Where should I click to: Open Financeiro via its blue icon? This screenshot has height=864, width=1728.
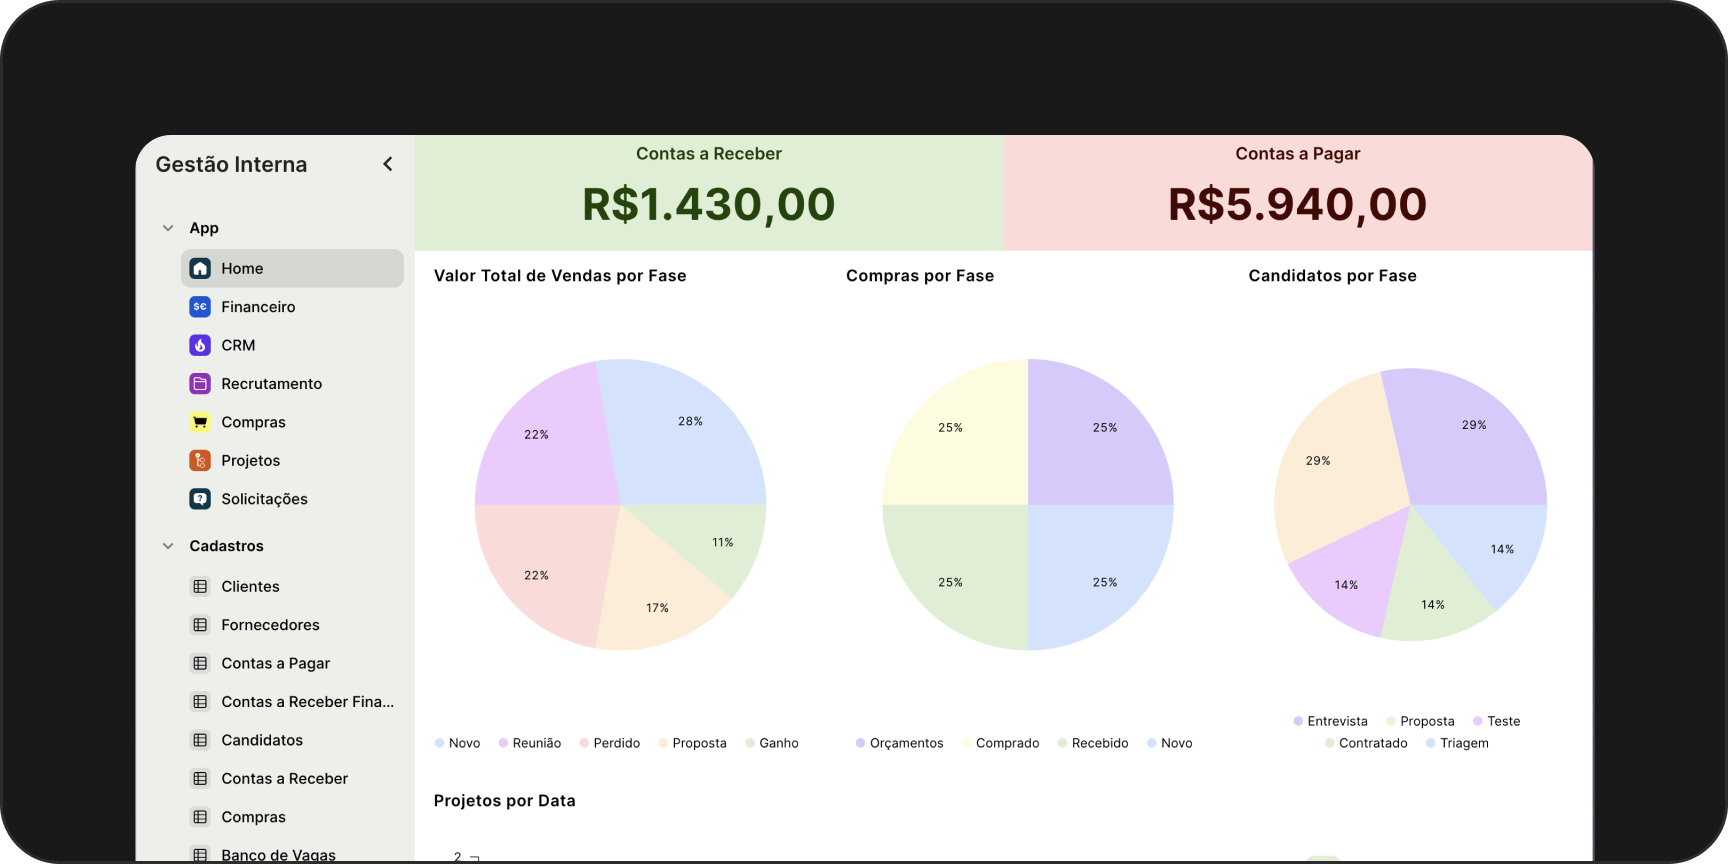point(200,307)
